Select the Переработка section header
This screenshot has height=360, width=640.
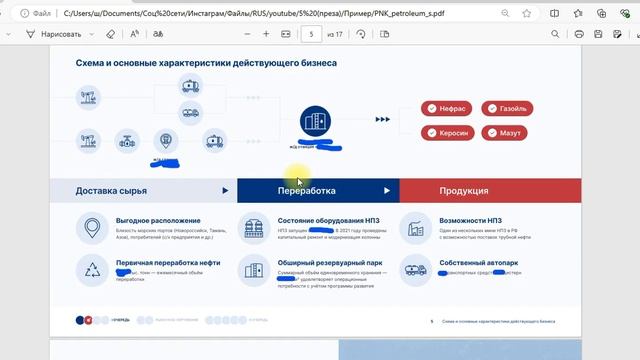(318, 191)
